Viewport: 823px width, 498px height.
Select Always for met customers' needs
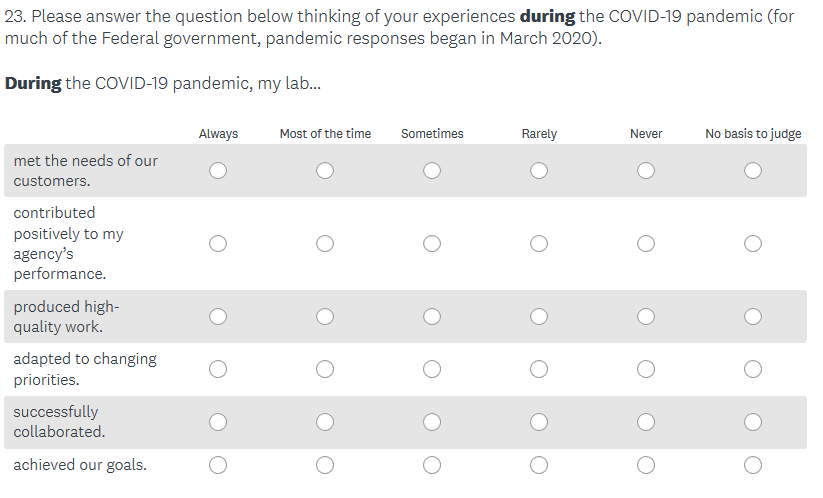coord(218,171)
